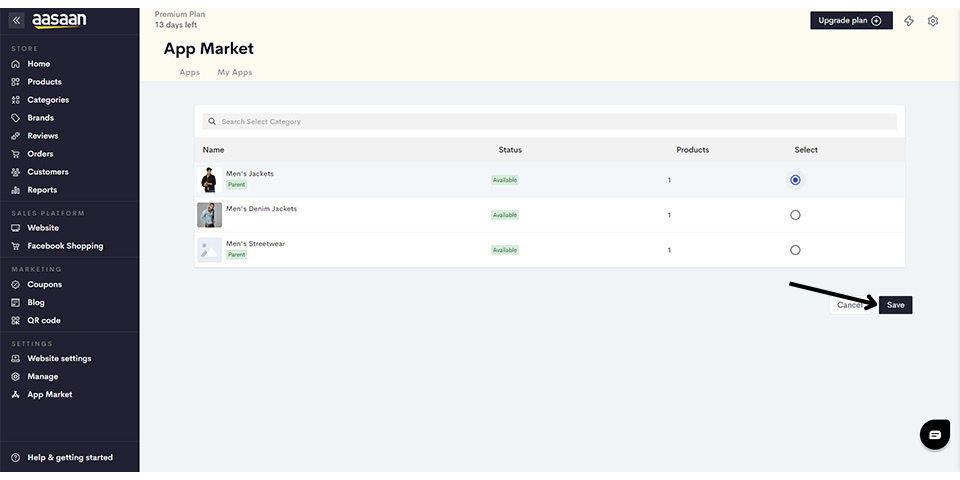
Task: Click the Orders cart icon in sidebar
Action: 16,154
